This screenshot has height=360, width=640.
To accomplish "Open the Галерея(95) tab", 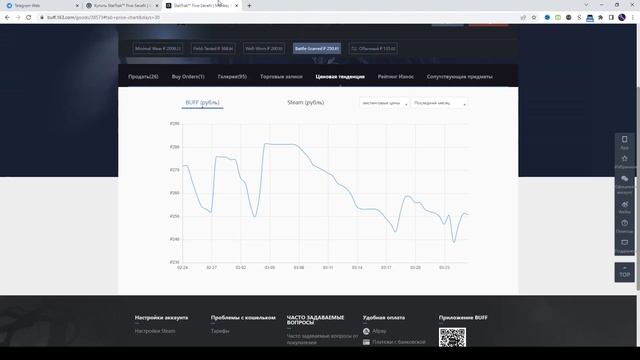I will point(232,77).
